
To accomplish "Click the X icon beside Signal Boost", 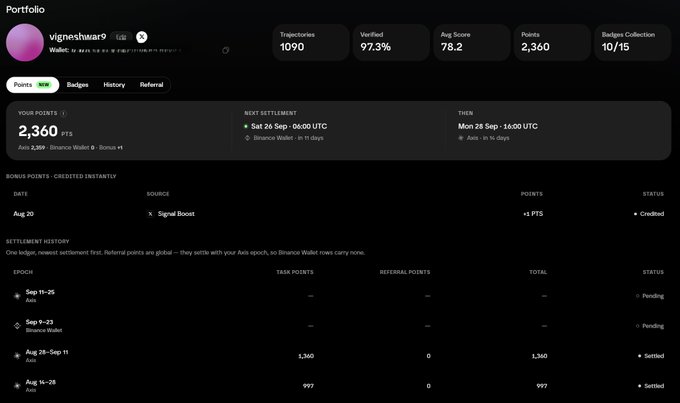I will pyautogui.click(x=150, y=214).
